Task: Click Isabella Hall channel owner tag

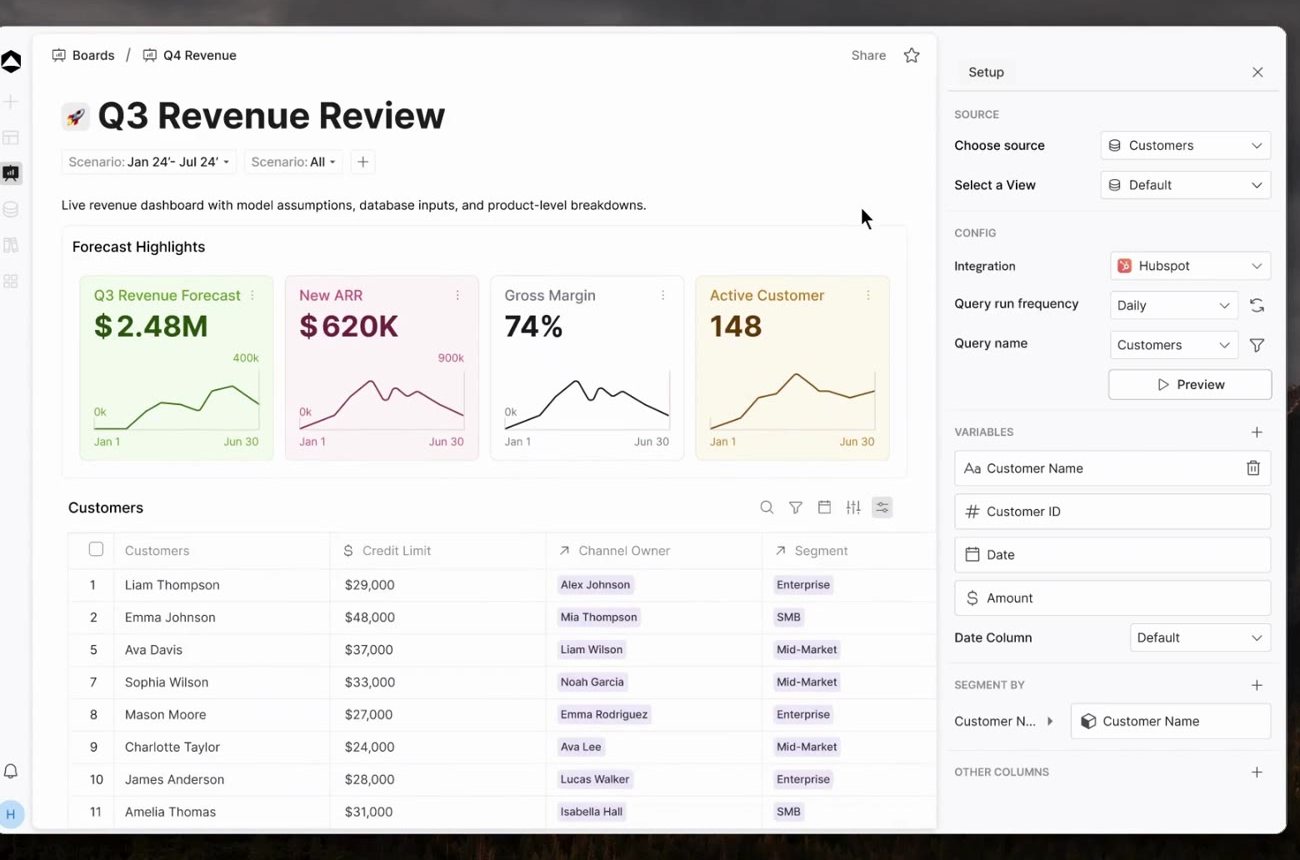Action: coord(591,812)
